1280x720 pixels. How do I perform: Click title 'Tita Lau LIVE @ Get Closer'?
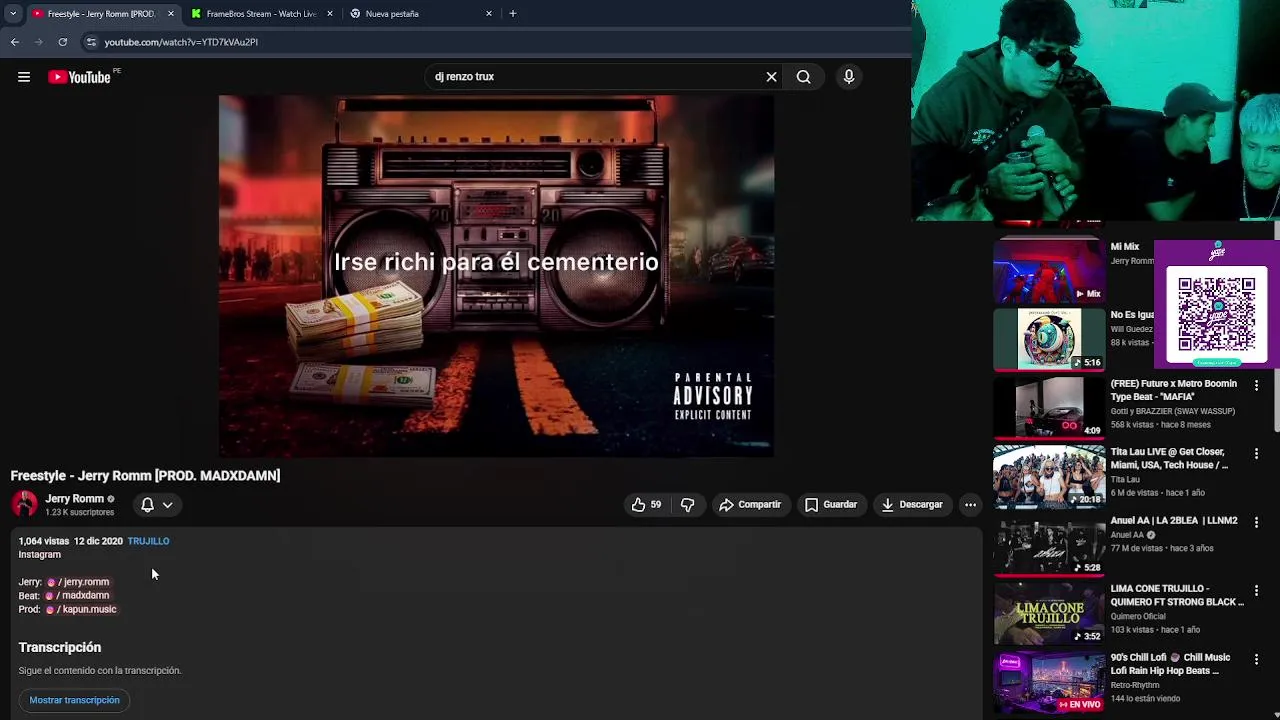pos(1169,459)
